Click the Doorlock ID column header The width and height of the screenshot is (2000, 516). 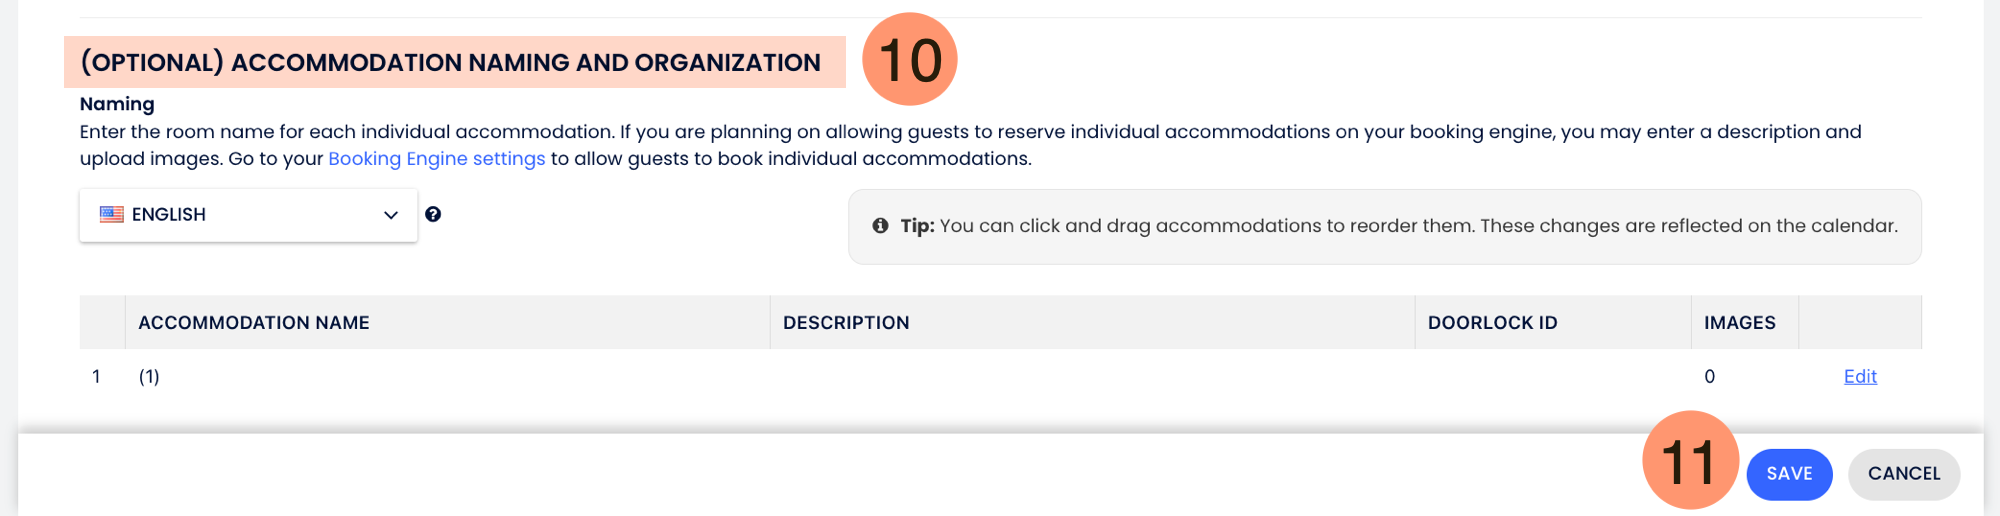(x=1492, y=323)
